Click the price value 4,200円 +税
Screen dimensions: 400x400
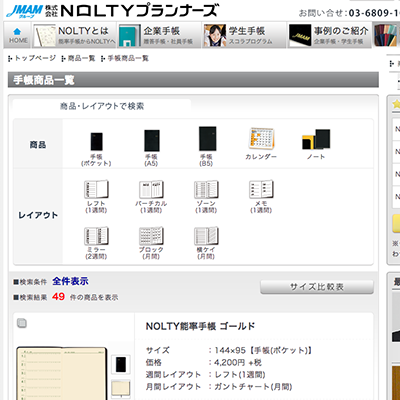pyautogui.click(x=238, y=362)
